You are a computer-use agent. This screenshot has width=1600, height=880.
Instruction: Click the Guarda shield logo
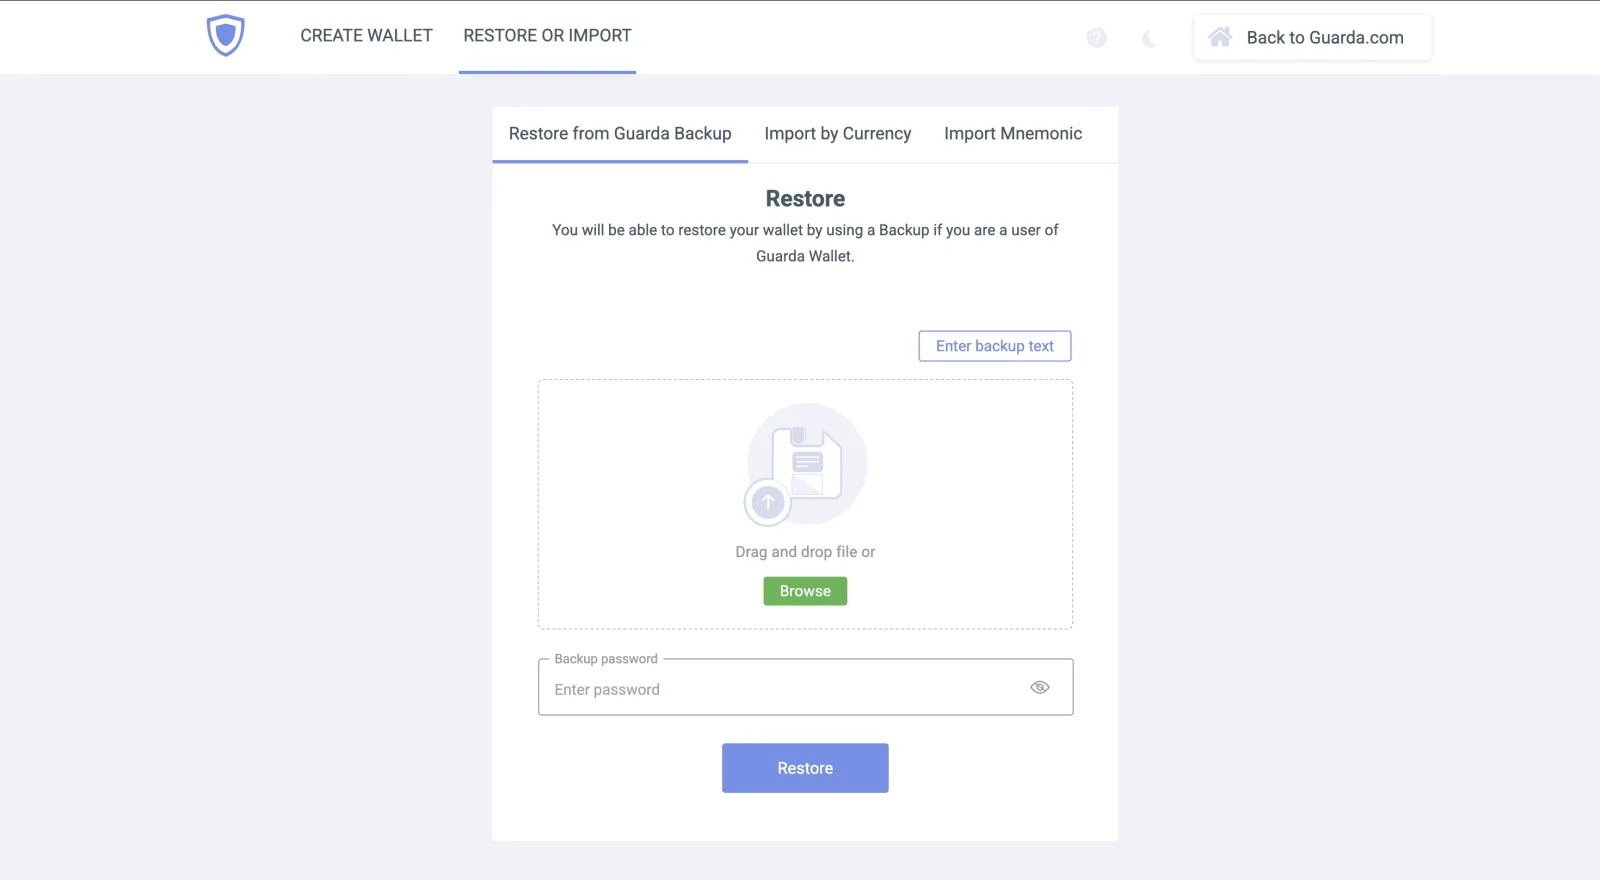[225, 36]
